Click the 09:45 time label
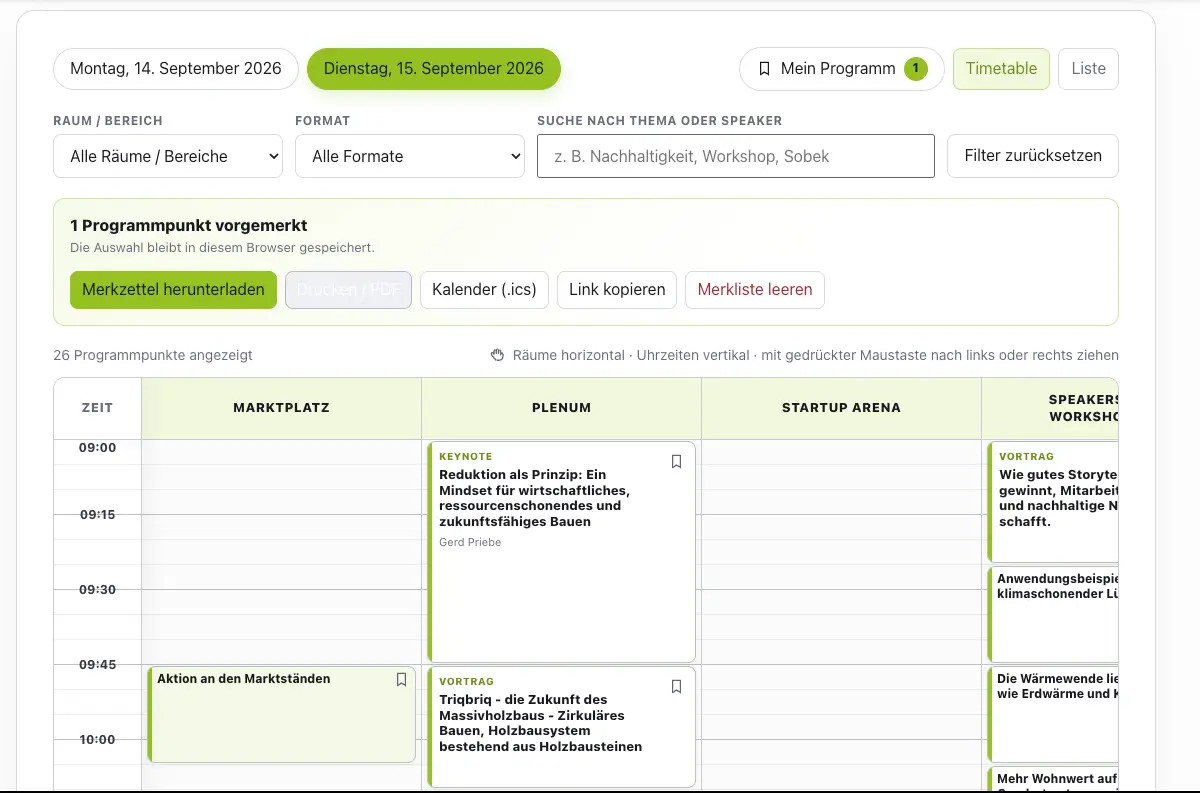 pos(98,664)
